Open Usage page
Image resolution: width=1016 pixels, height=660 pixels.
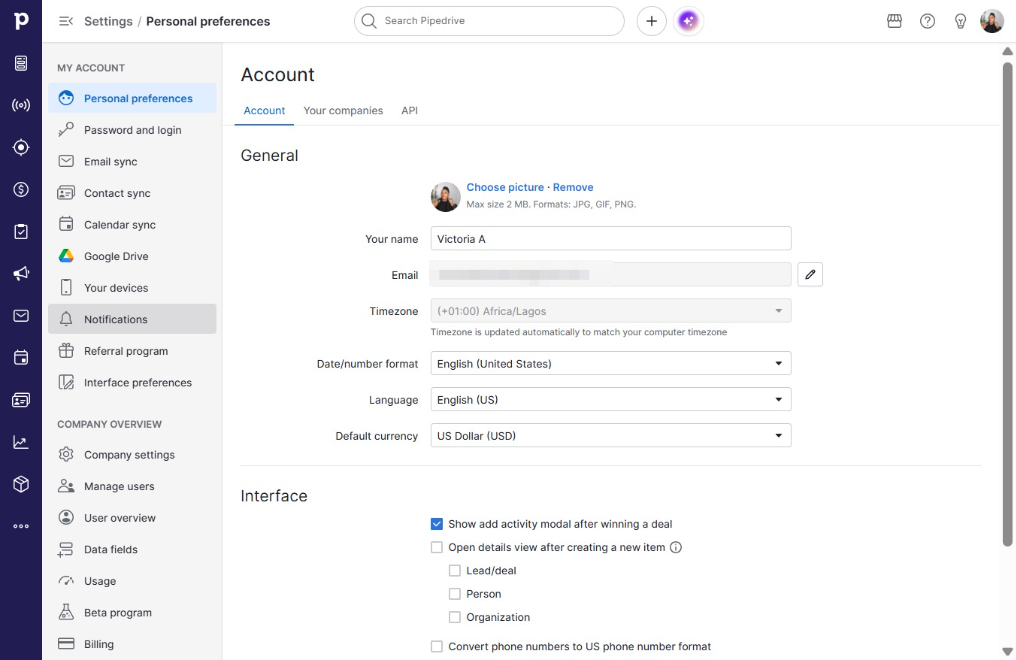point(132,581)
